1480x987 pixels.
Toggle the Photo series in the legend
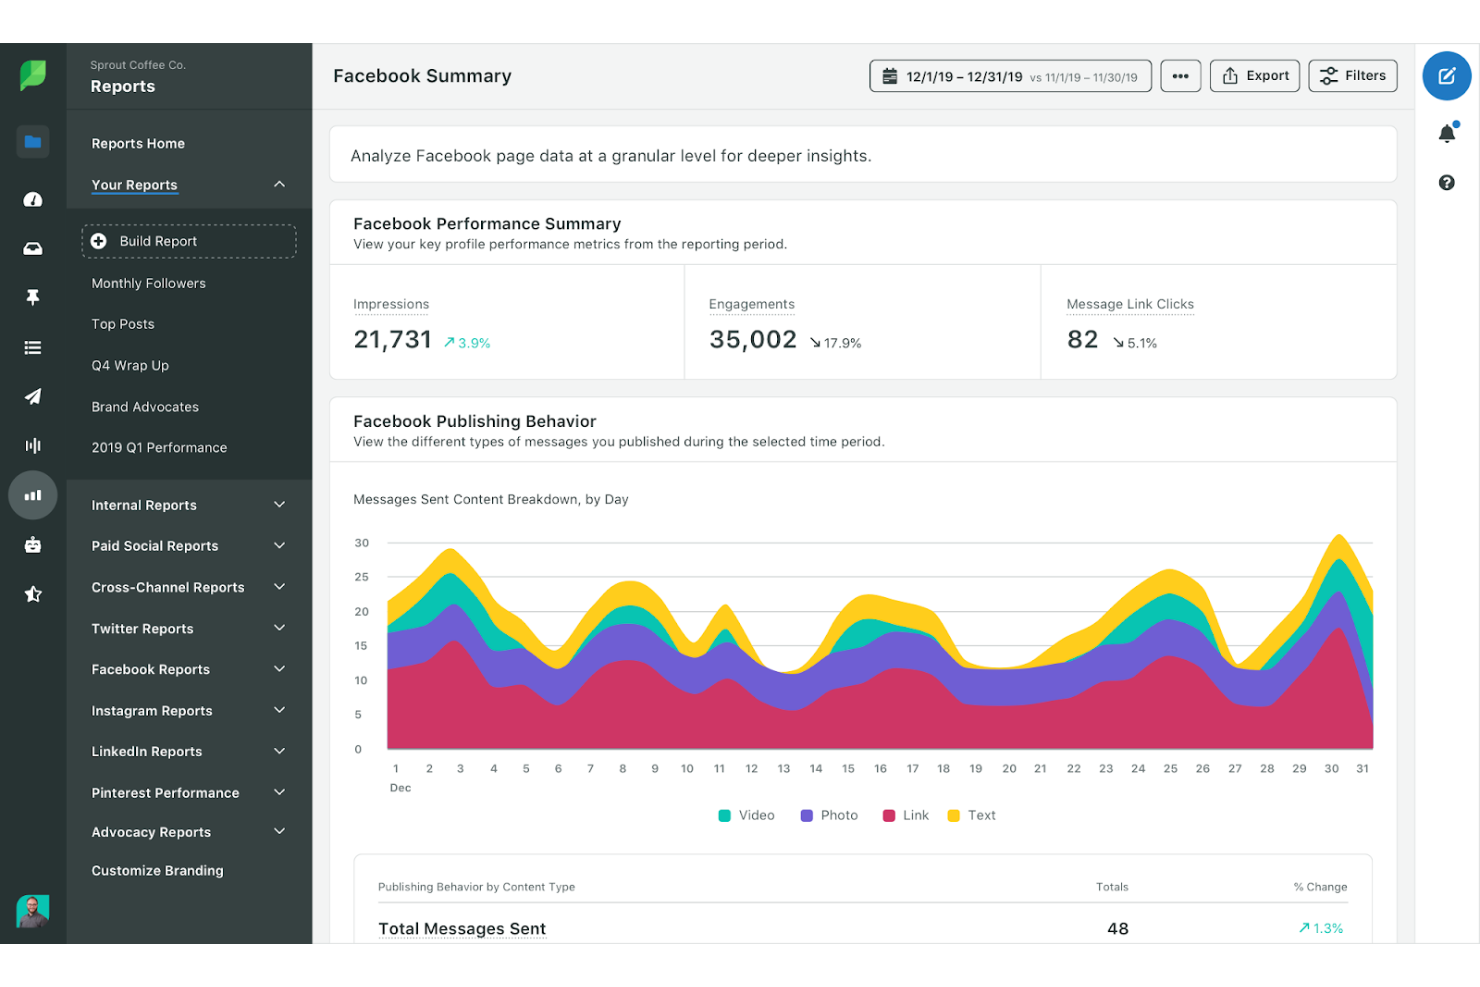tap(828, 815)
